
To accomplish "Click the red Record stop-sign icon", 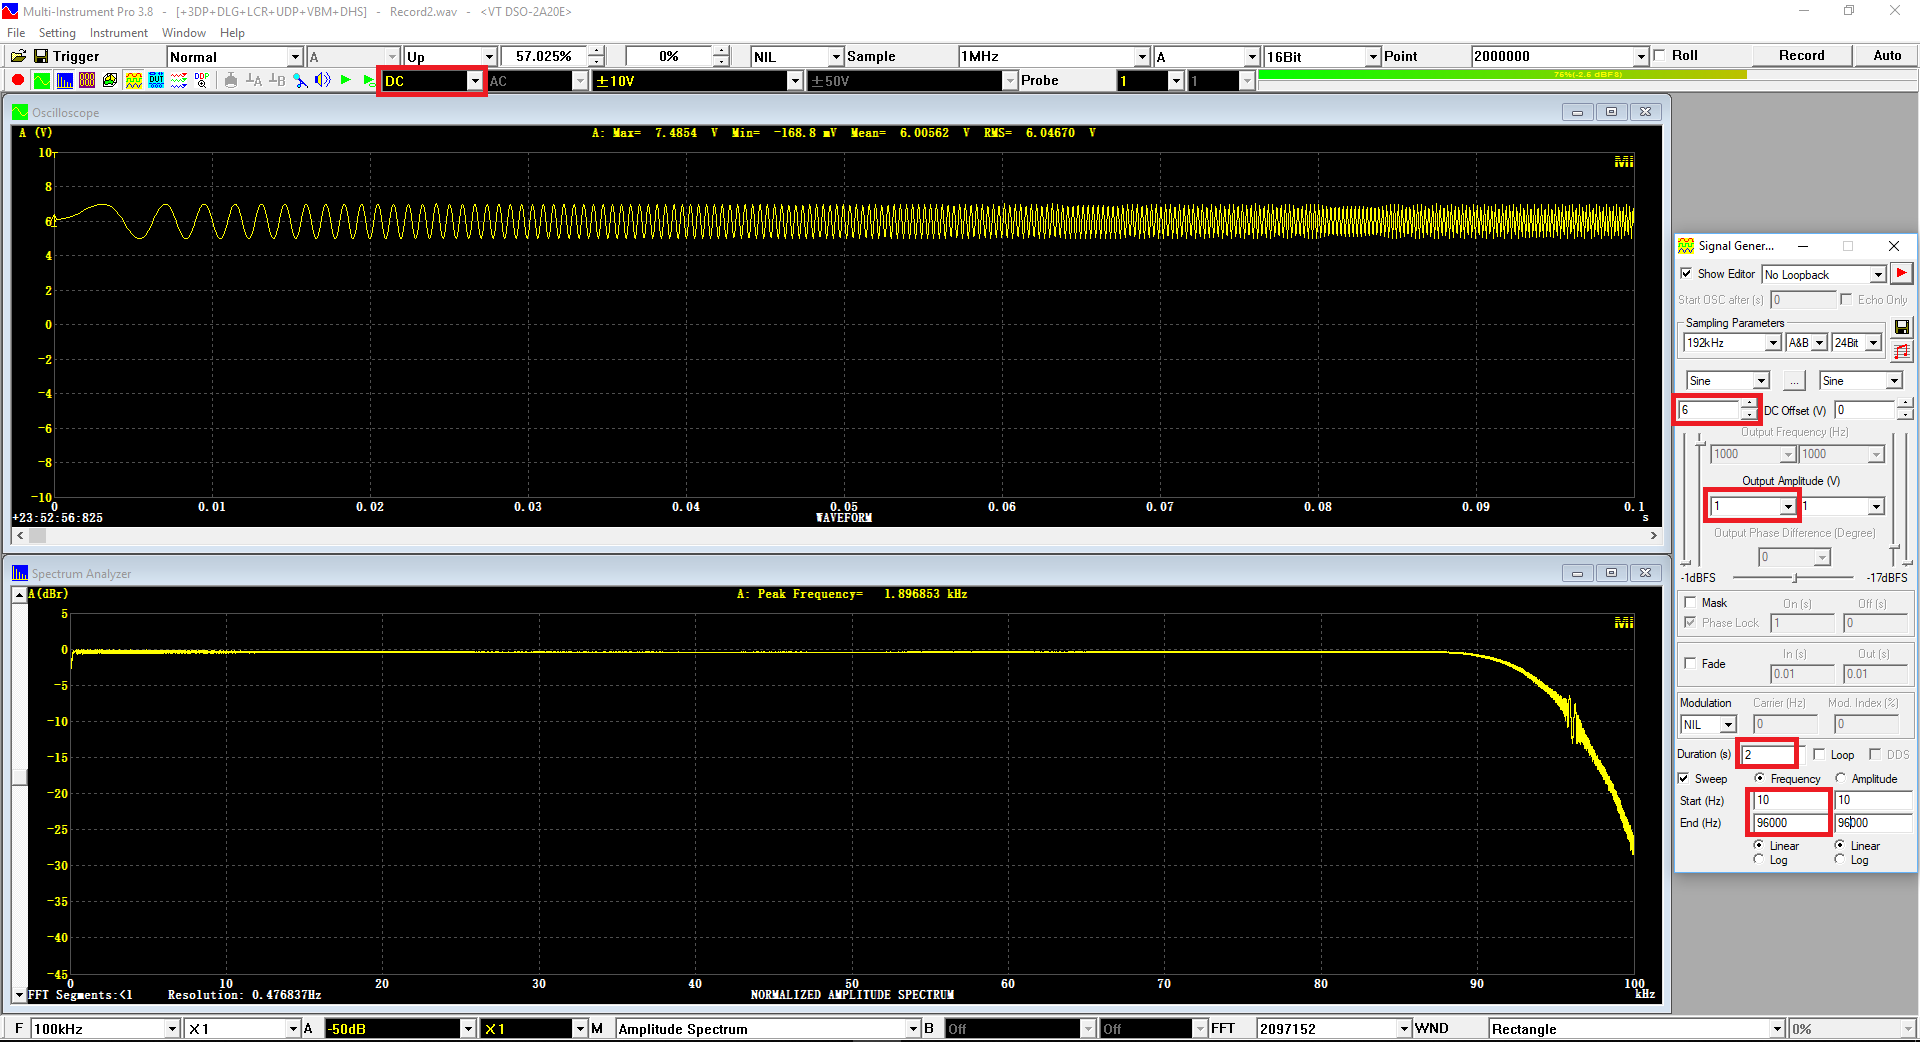I will [18, 80].
